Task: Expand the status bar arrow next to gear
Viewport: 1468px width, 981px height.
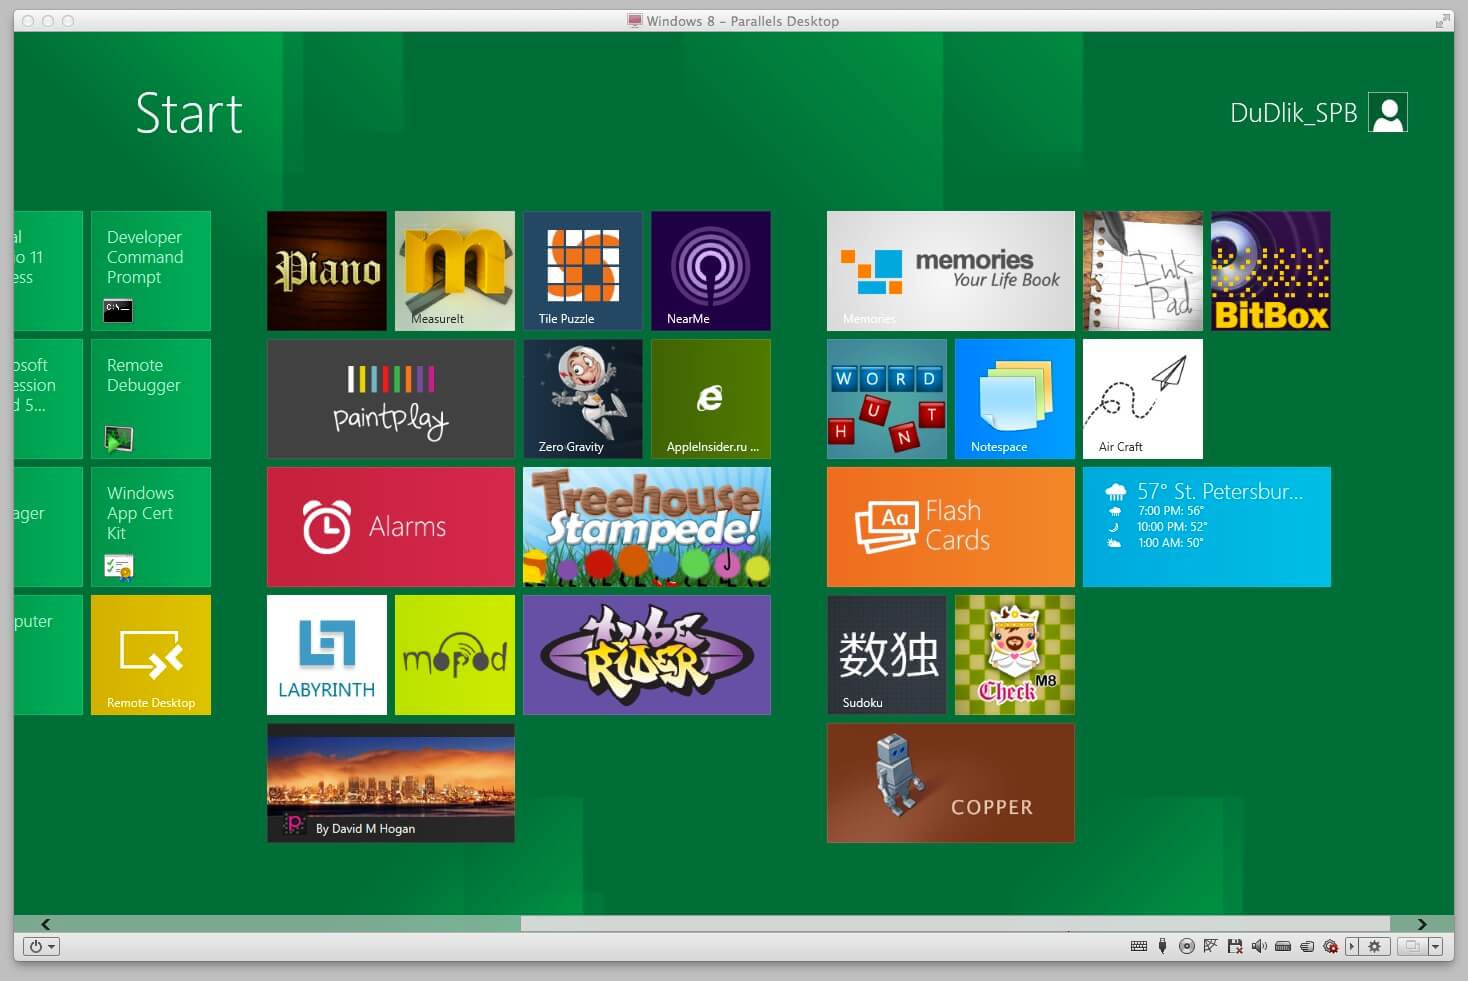Action: click(x=1352, y=946)
